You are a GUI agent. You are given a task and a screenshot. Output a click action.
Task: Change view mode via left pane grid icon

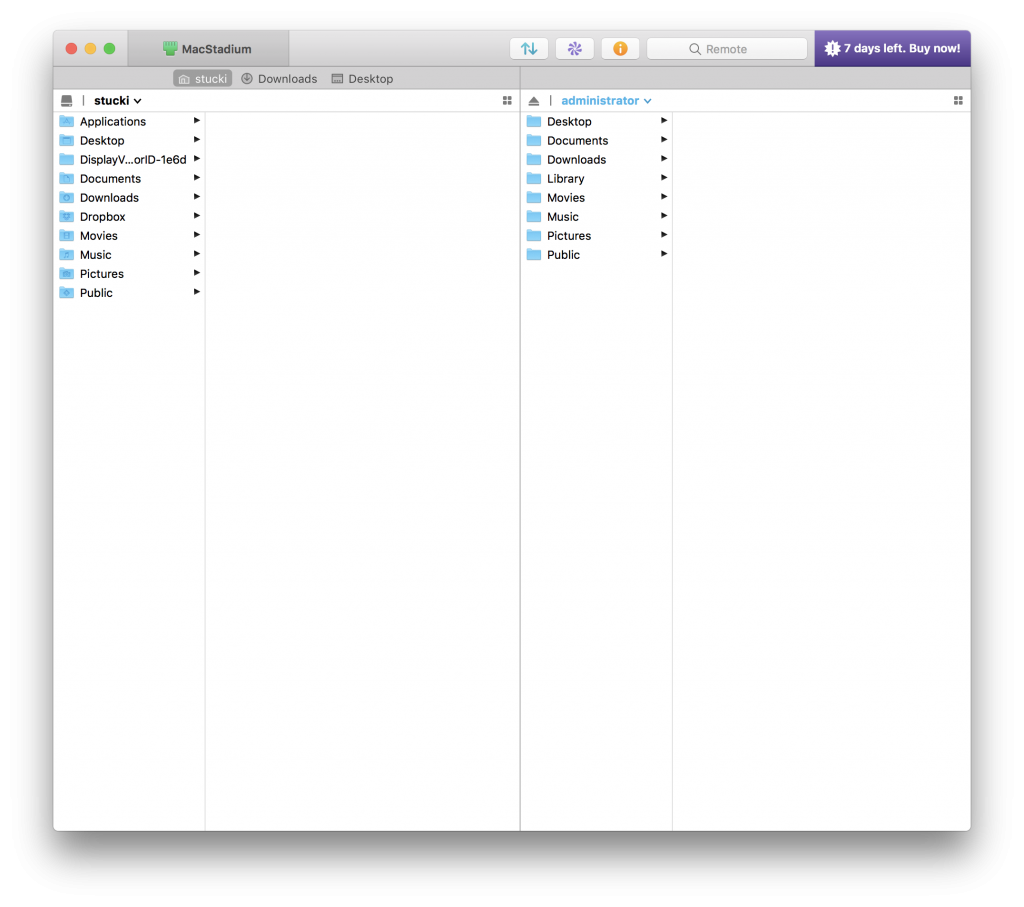(x=507, y=101)
